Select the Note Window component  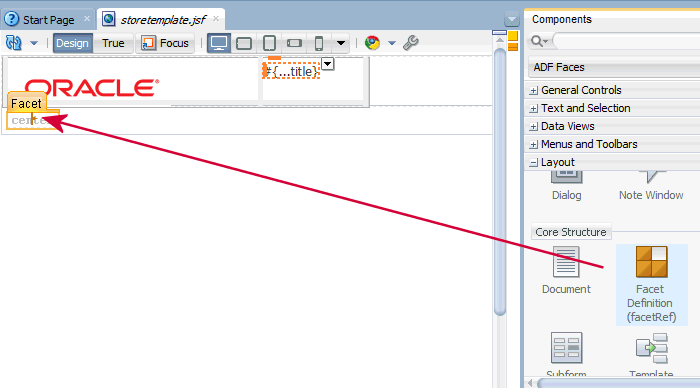651,185
